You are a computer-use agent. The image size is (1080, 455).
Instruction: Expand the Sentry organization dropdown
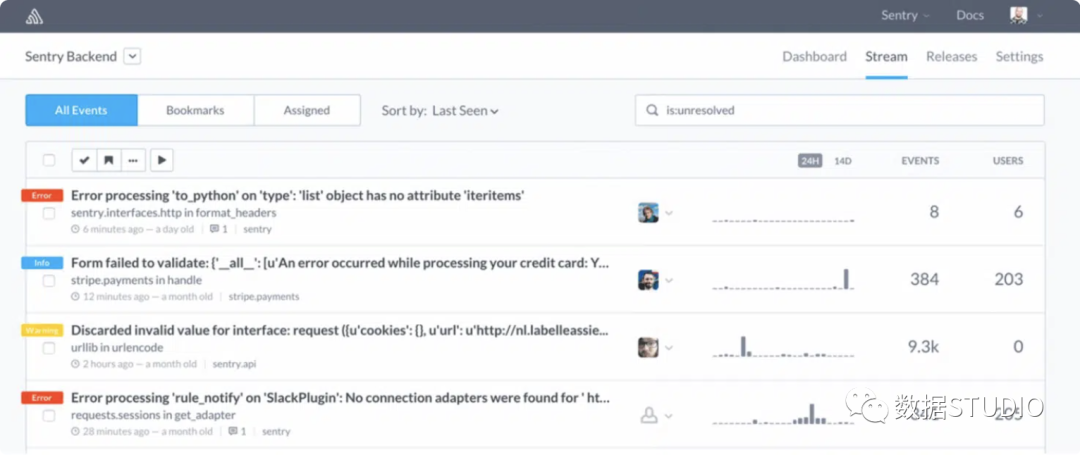905,15
